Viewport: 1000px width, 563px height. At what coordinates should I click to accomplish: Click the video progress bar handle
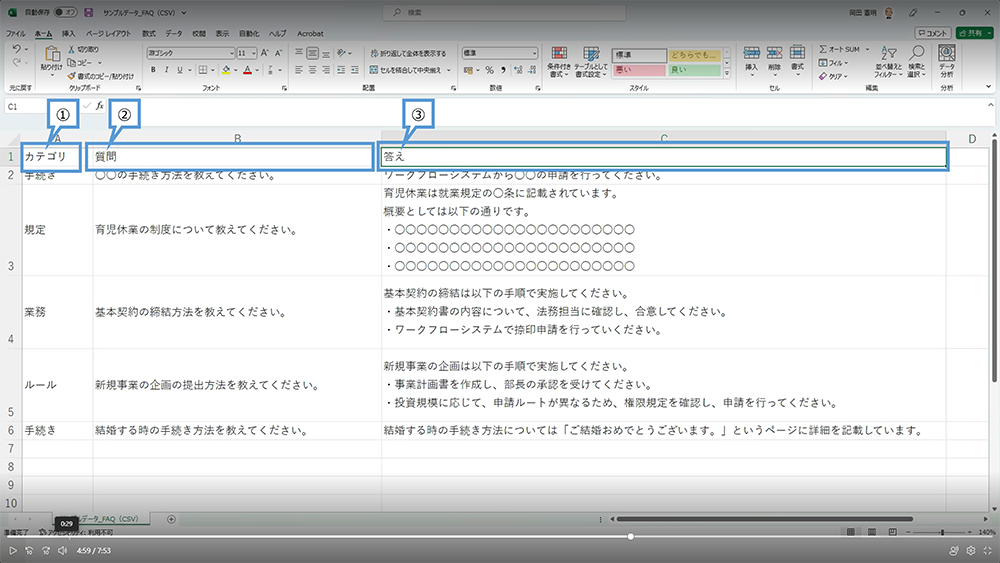click(631, 537)
